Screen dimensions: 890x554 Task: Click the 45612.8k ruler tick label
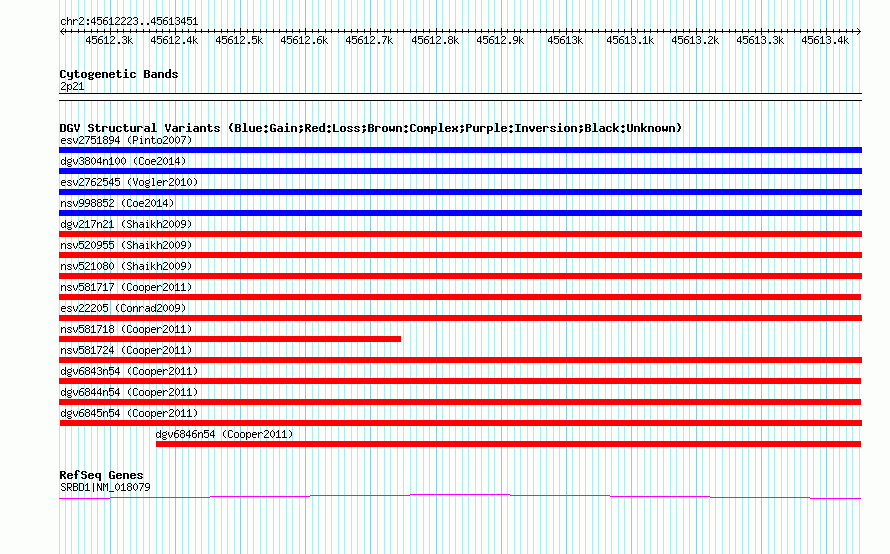tap(435, 40)
